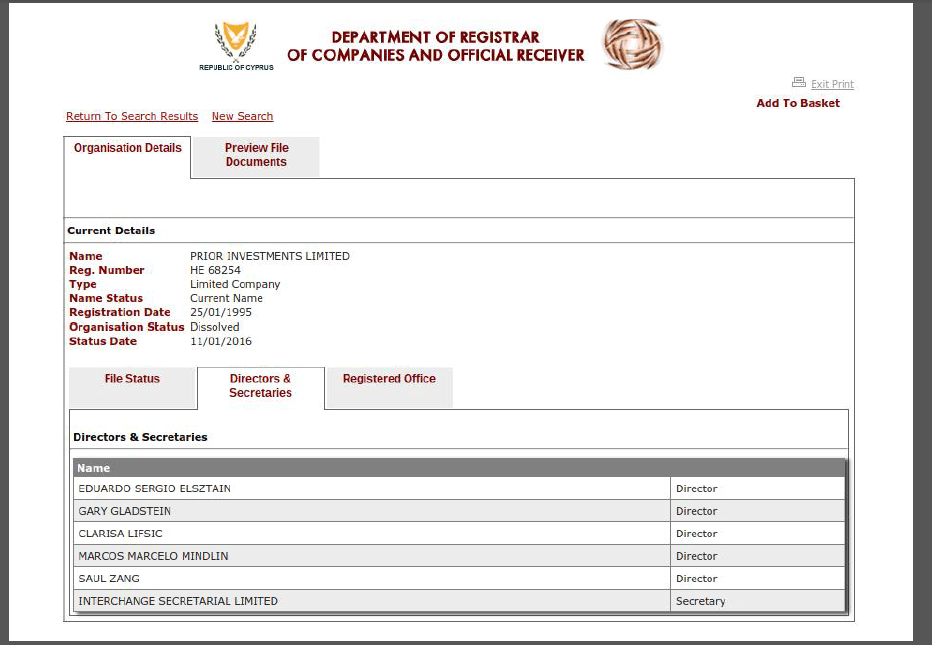Show the Registered Office tab
Screen dimensions: 932x645
(389, 379)
